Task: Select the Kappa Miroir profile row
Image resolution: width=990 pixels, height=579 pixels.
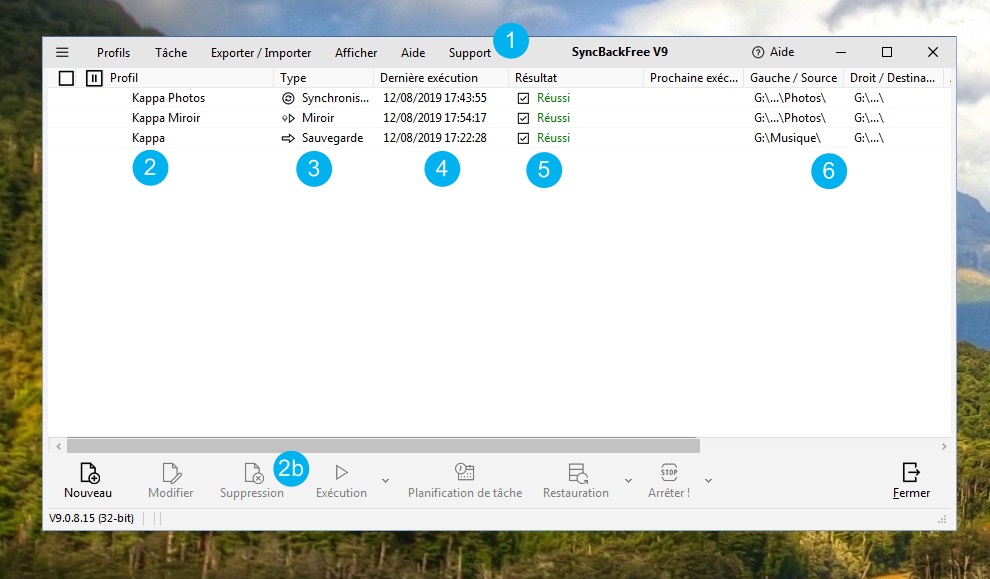Action: coord(499,118)
